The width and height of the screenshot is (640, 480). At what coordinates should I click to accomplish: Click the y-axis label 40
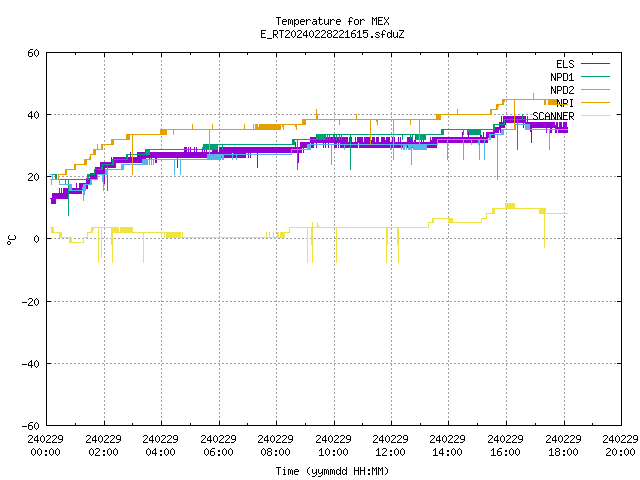(x=33, y=115)
